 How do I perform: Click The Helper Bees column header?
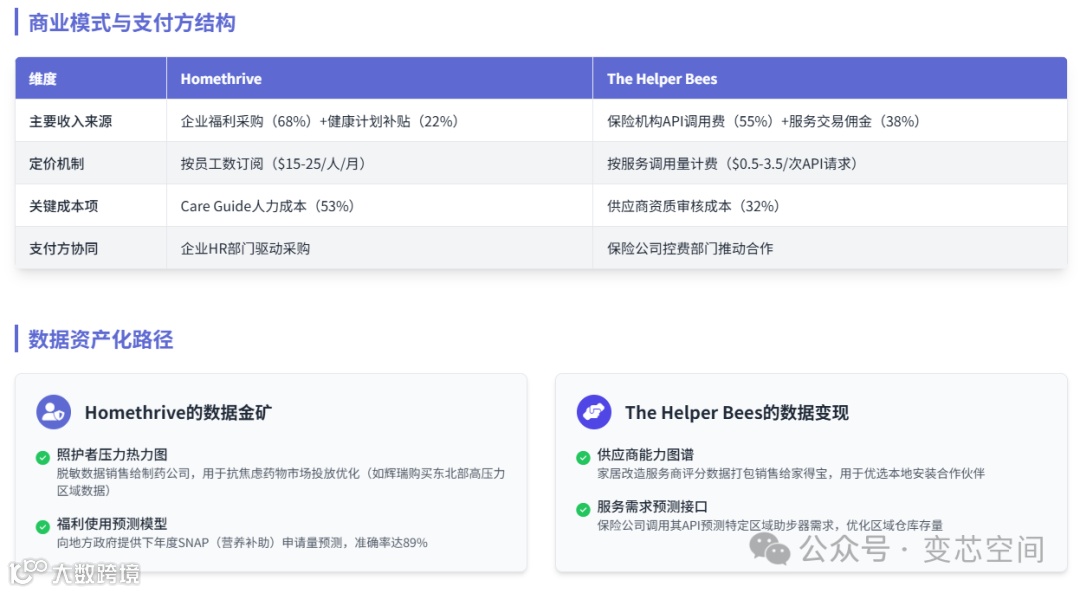830,79
